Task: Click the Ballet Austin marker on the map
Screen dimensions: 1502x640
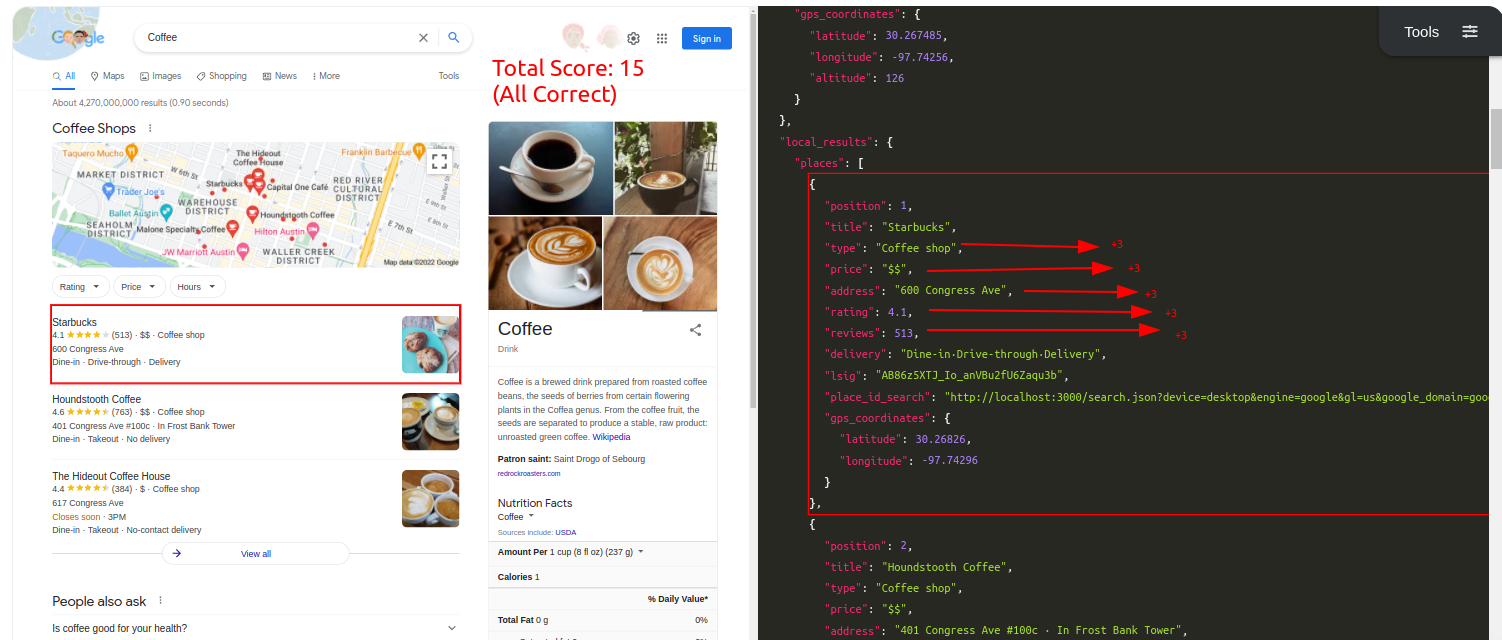Action: click(166, 212)
